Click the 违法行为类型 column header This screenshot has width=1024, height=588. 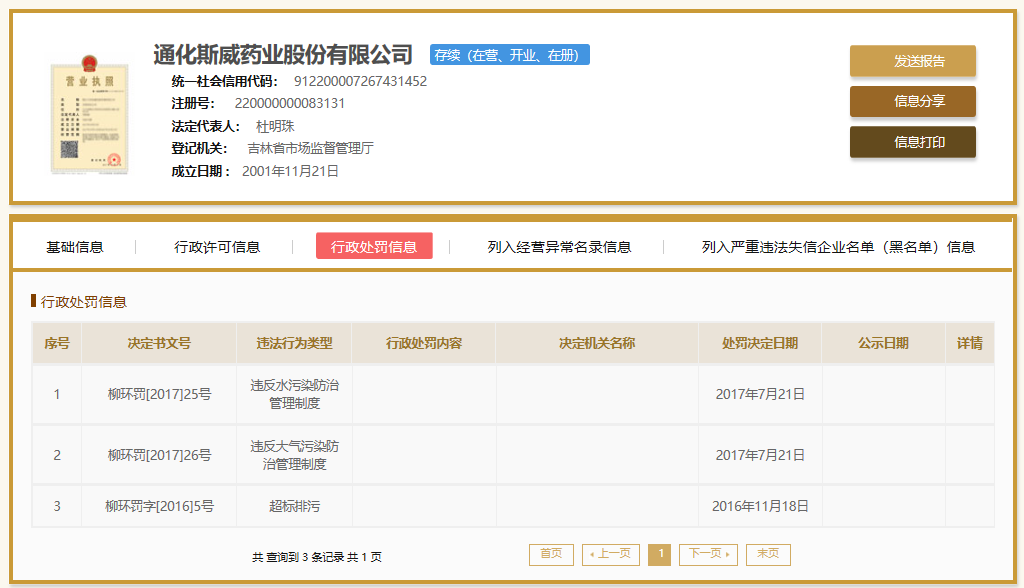tap(295, 343)
